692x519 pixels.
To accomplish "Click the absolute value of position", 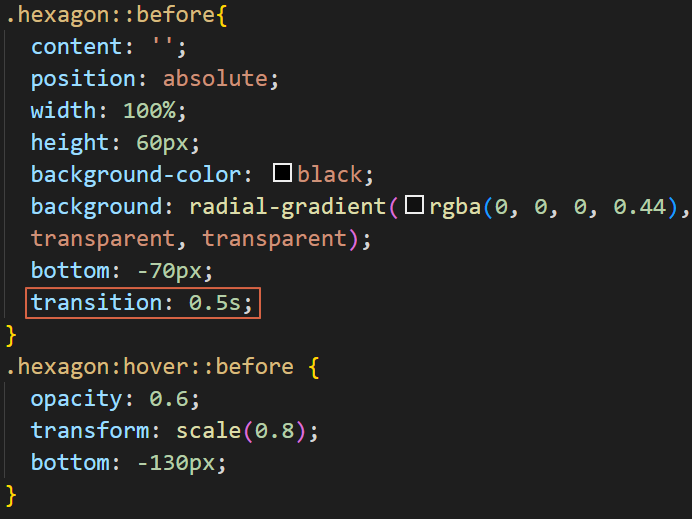I will (x=215, y=78).
